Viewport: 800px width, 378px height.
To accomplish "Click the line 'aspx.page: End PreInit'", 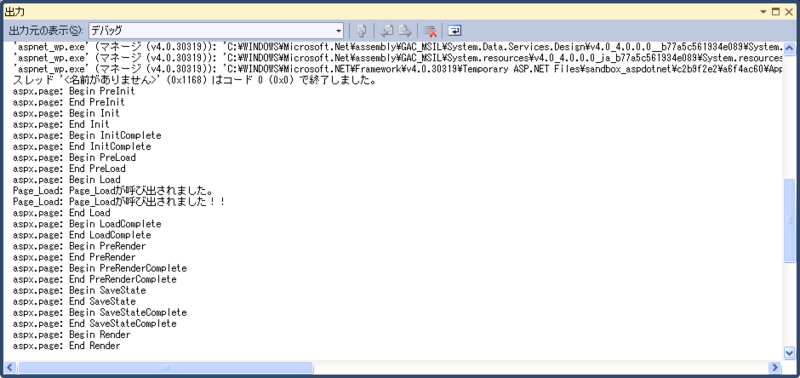I will coord(69,103).
